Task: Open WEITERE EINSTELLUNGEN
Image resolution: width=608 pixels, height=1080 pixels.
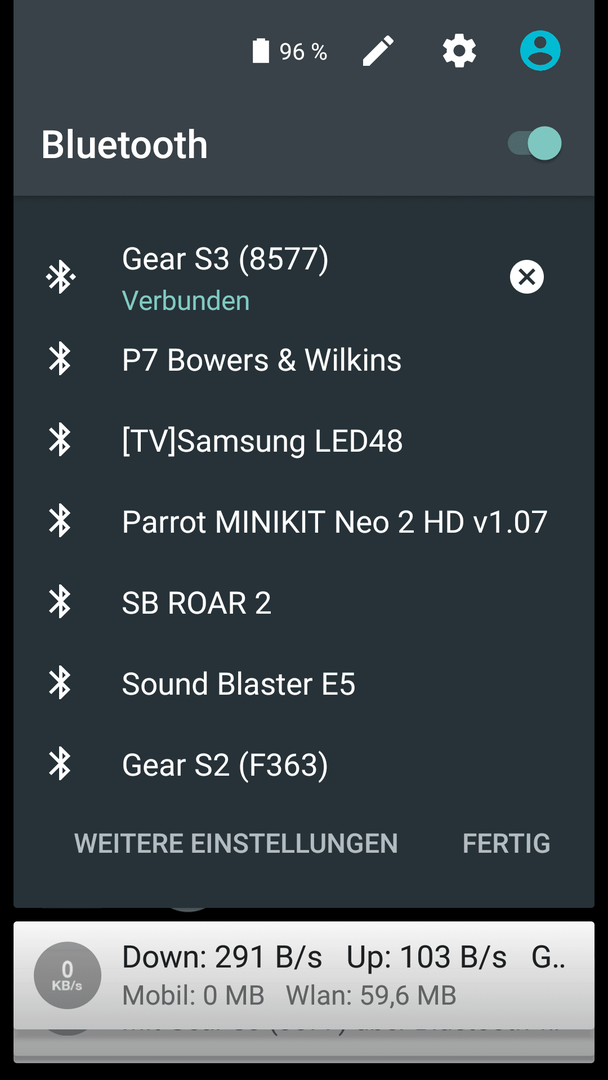Action: coord(235,843)
